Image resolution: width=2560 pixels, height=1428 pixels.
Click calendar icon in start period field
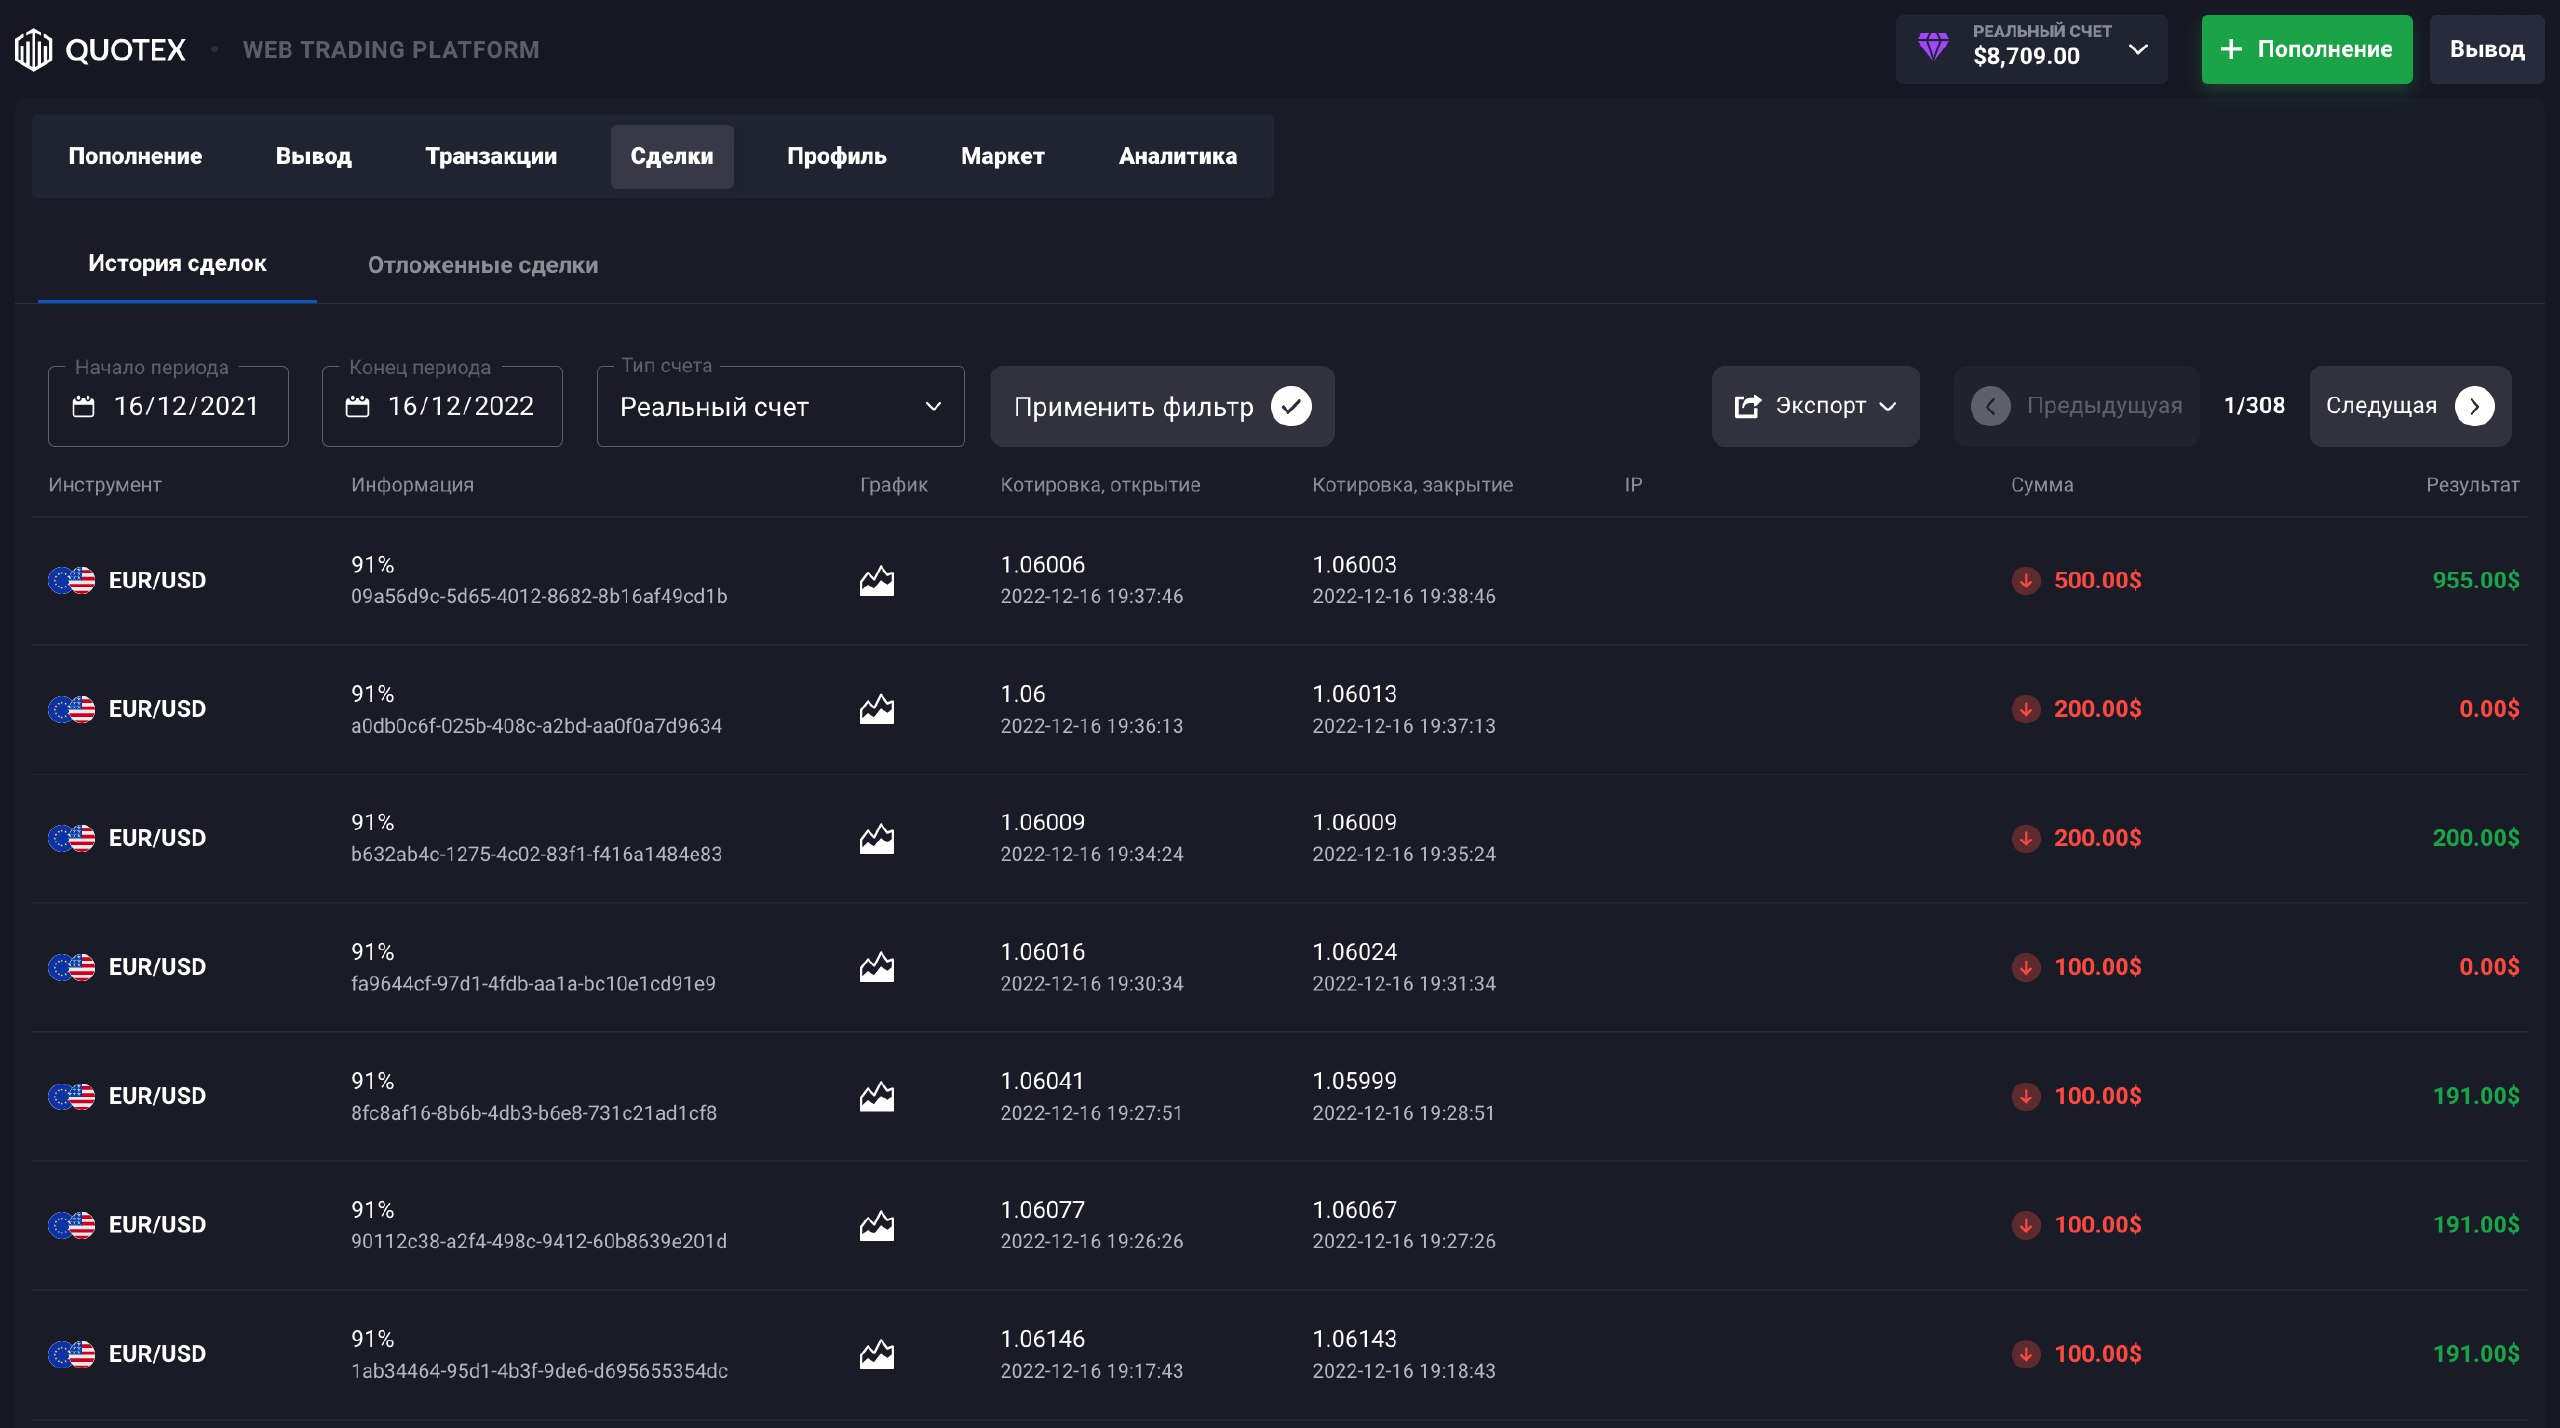click(84, 406)
